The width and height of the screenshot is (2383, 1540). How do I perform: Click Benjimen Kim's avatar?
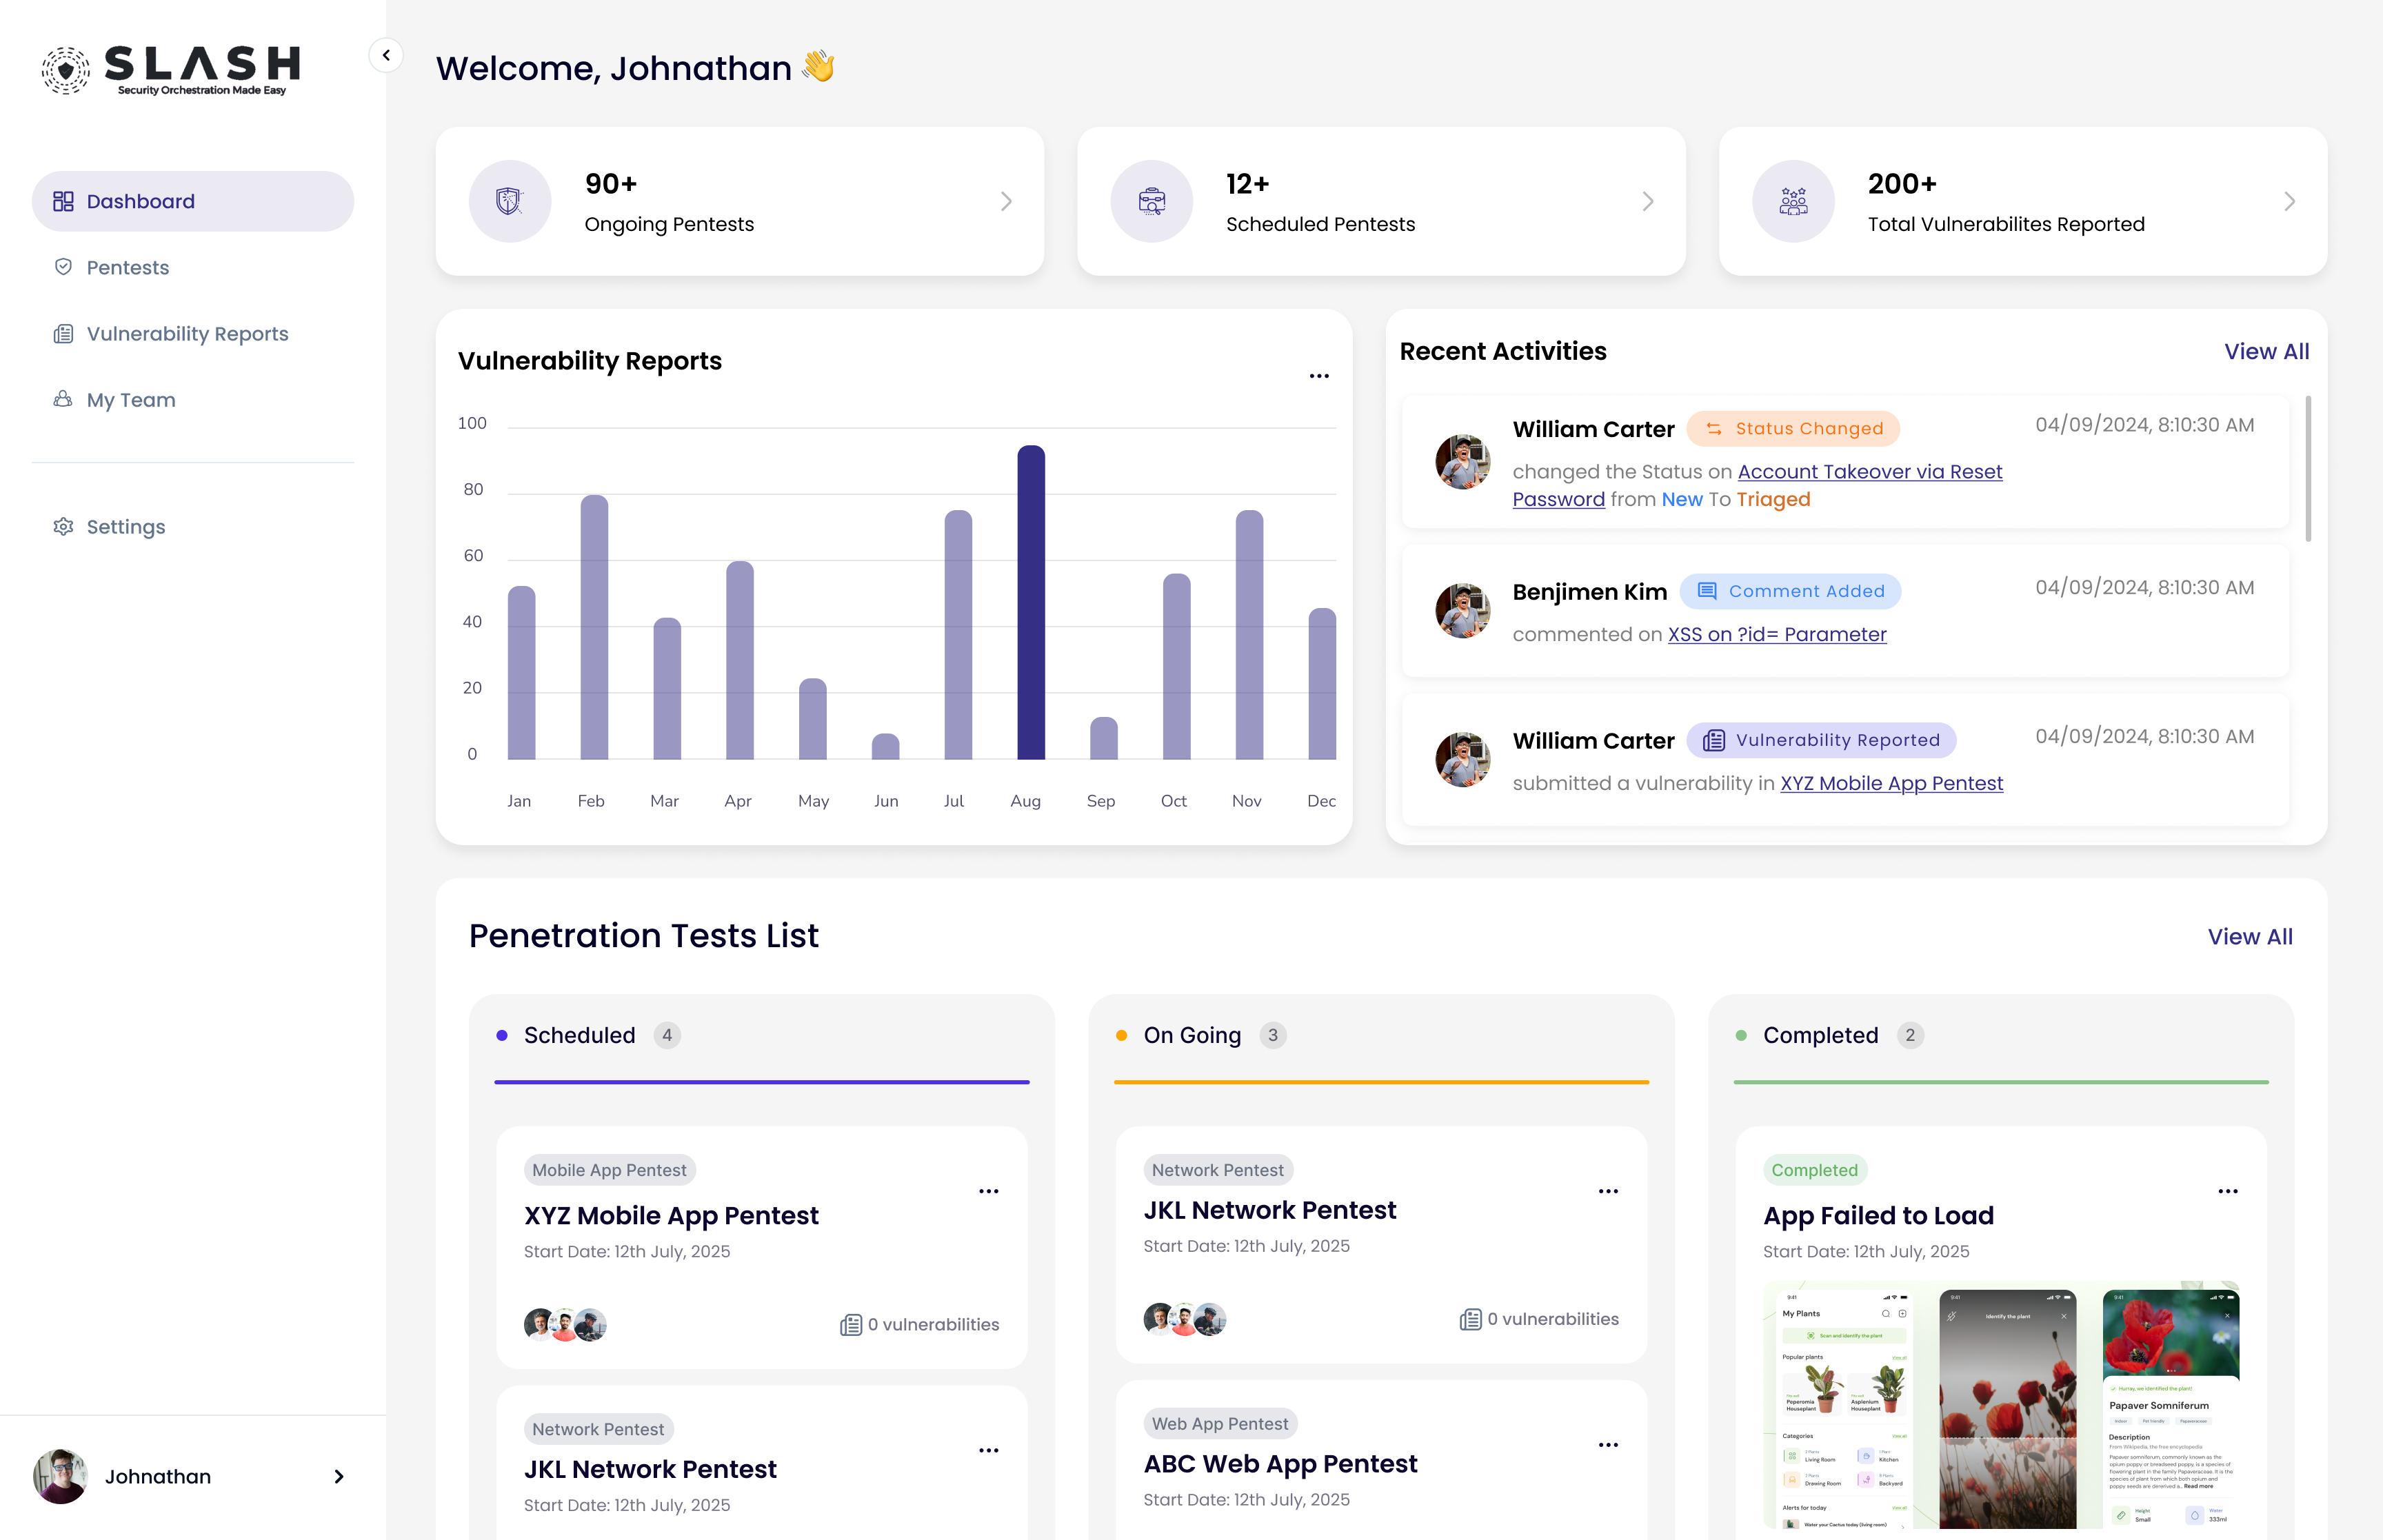[x=1462, y=610]
